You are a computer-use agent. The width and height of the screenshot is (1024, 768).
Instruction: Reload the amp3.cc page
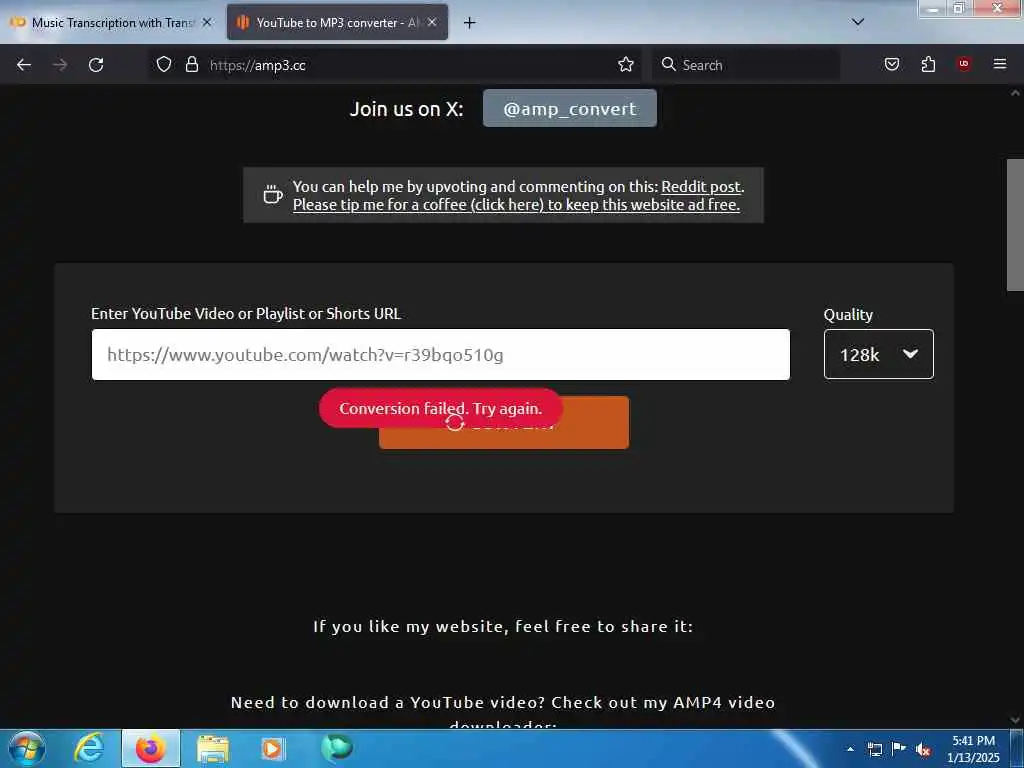click(96, 65)
